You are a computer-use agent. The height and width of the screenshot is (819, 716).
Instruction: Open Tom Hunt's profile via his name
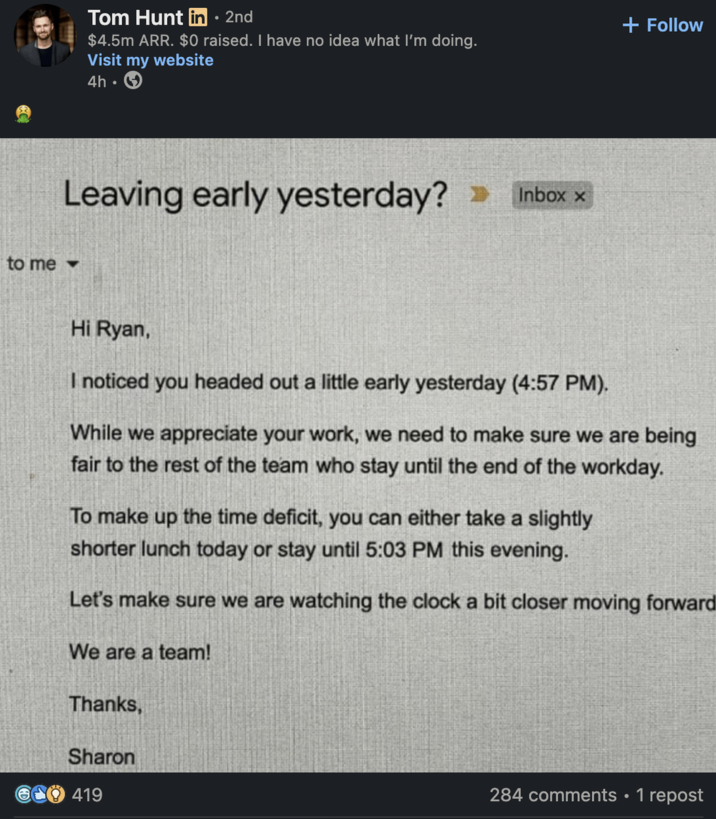tap(135, 17)
